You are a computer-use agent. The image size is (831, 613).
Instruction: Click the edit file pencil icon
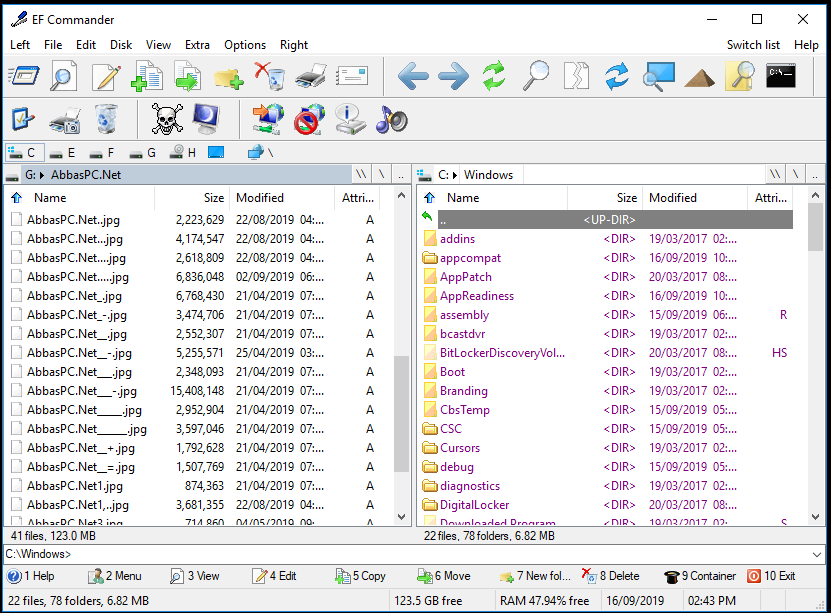pyautogui.click(x=106, y=76)
